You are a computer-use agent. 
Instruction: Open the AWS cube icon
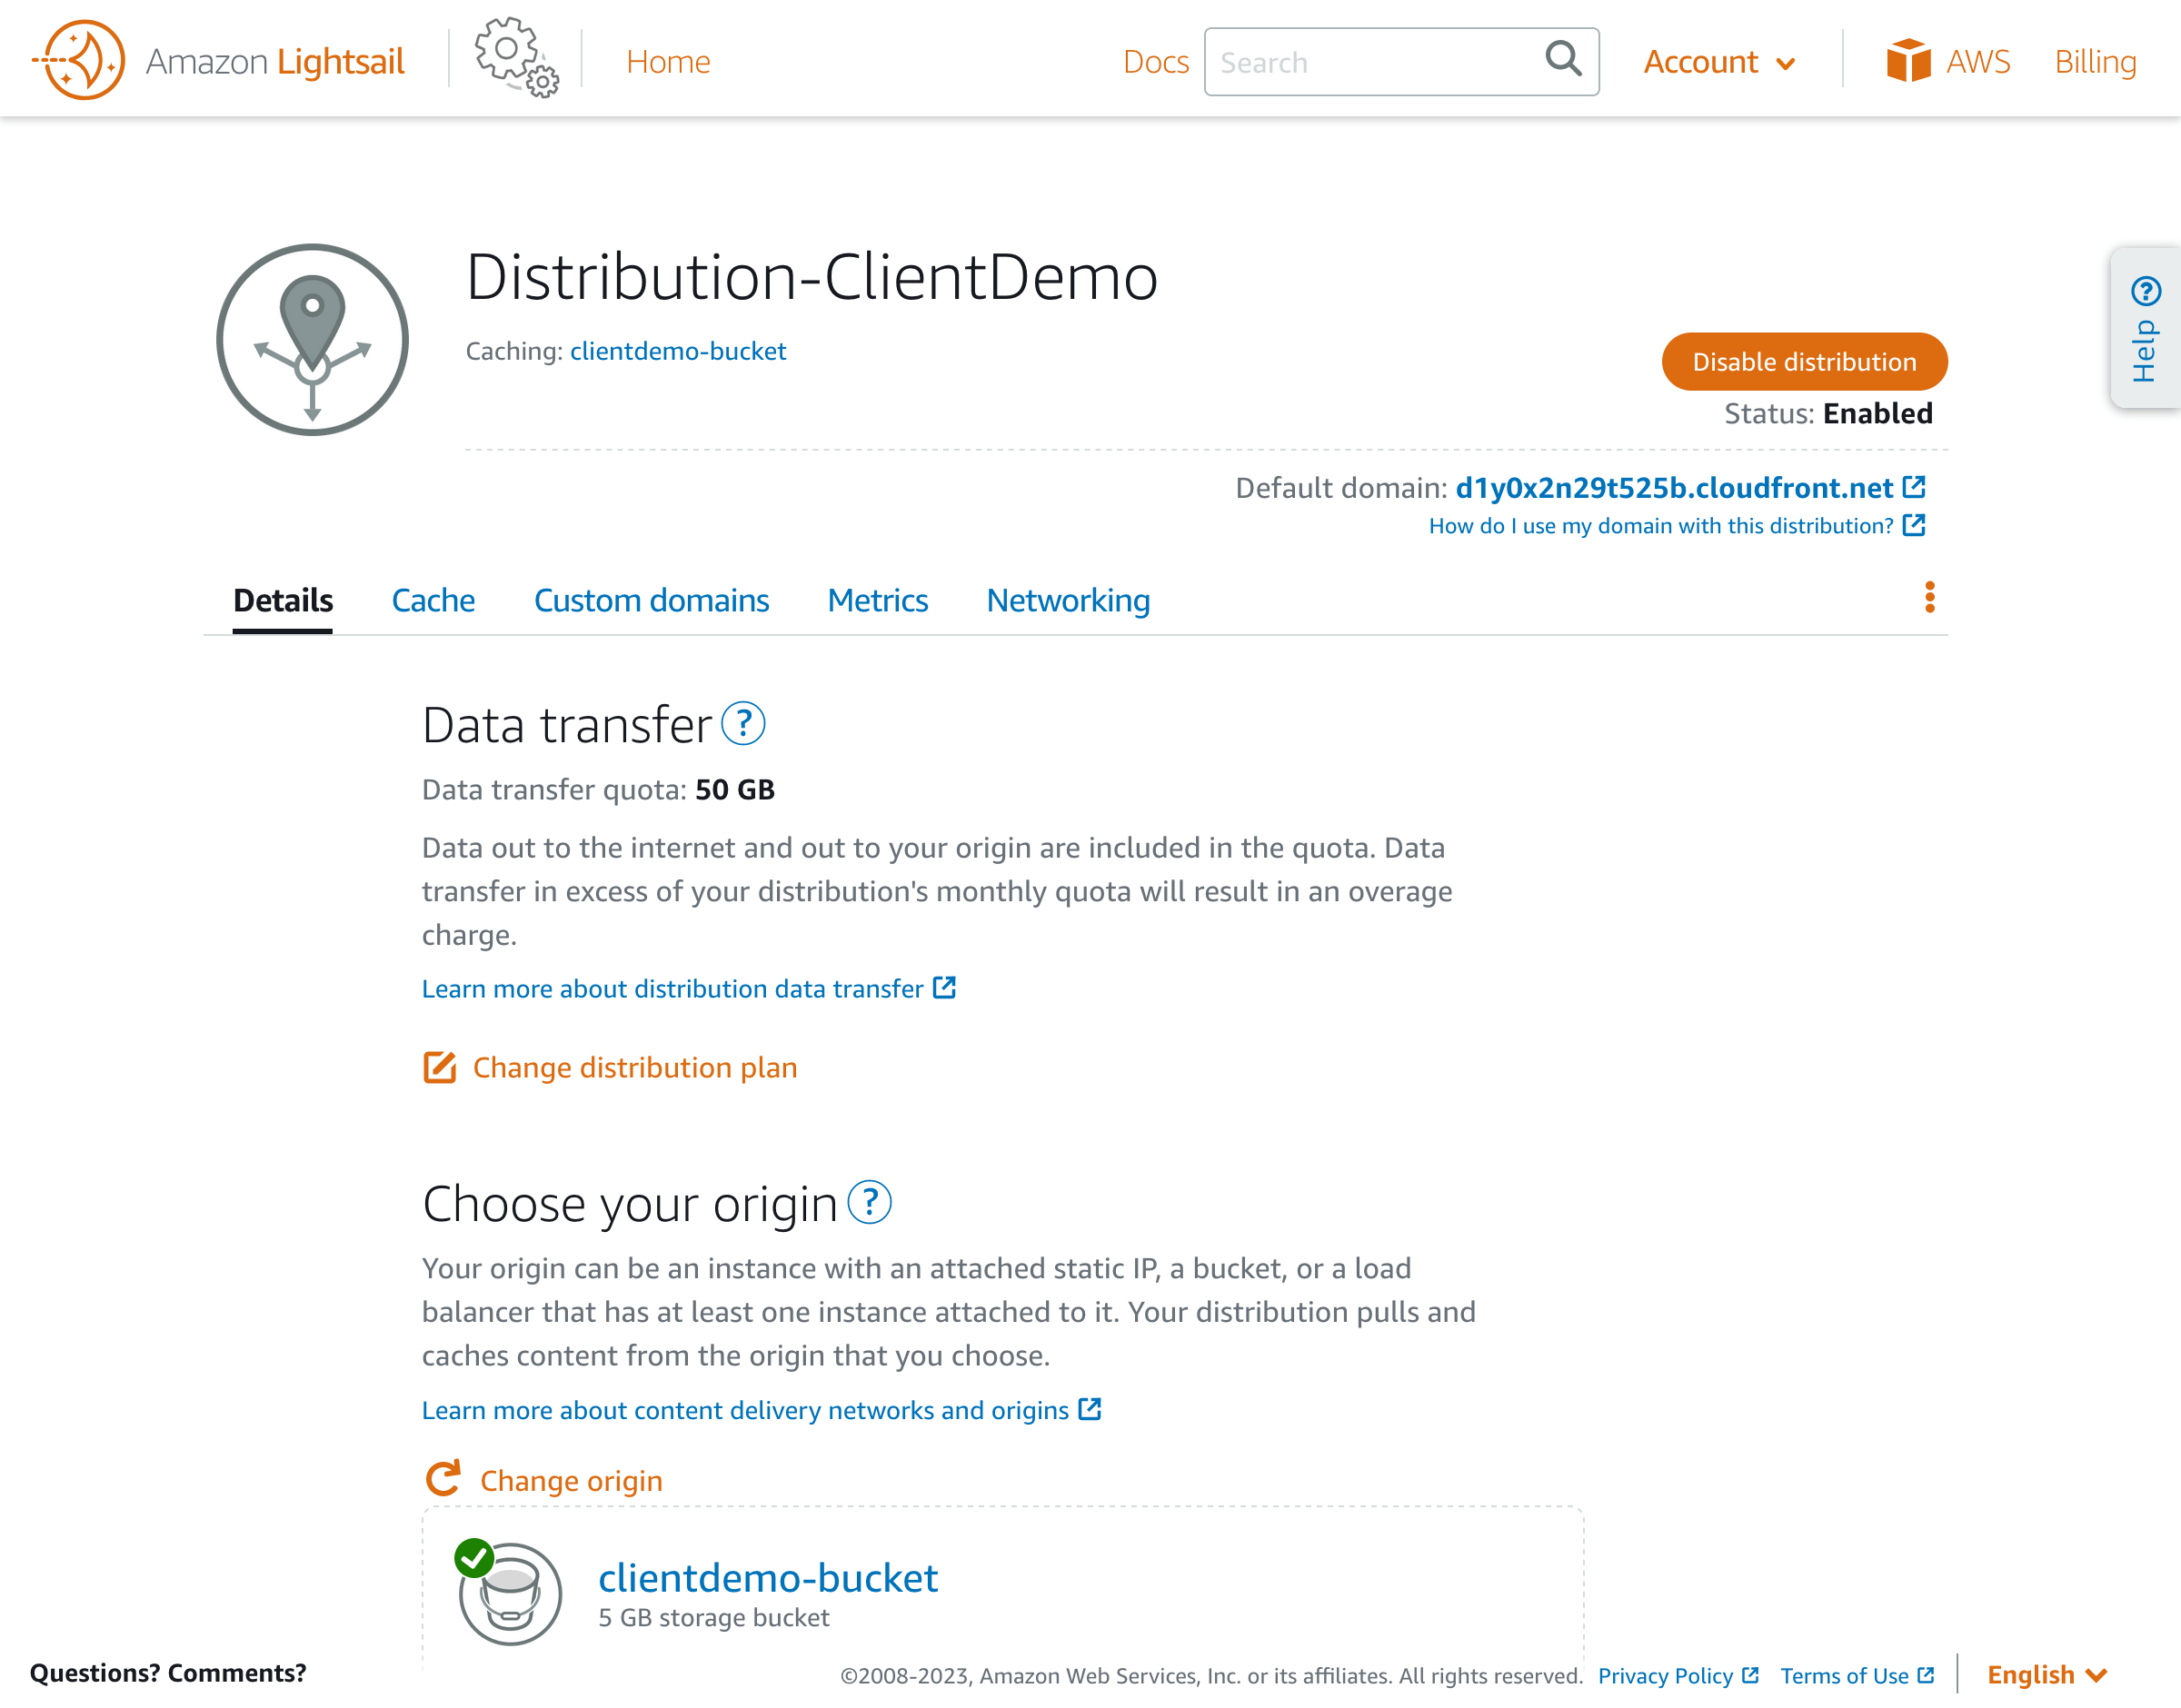pyautogui.click(x=1908, y=61)
